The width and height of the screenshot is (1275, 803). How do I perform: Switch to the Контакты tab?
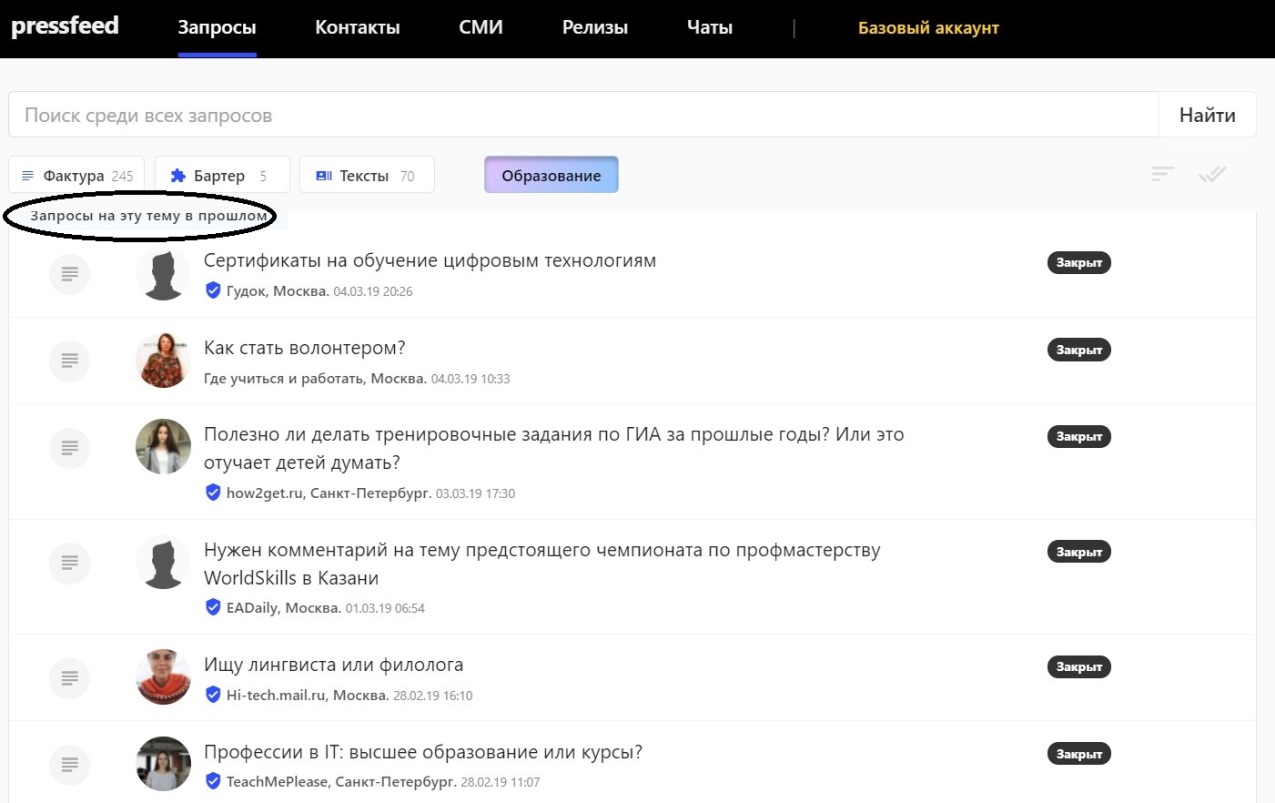(357, 28)
